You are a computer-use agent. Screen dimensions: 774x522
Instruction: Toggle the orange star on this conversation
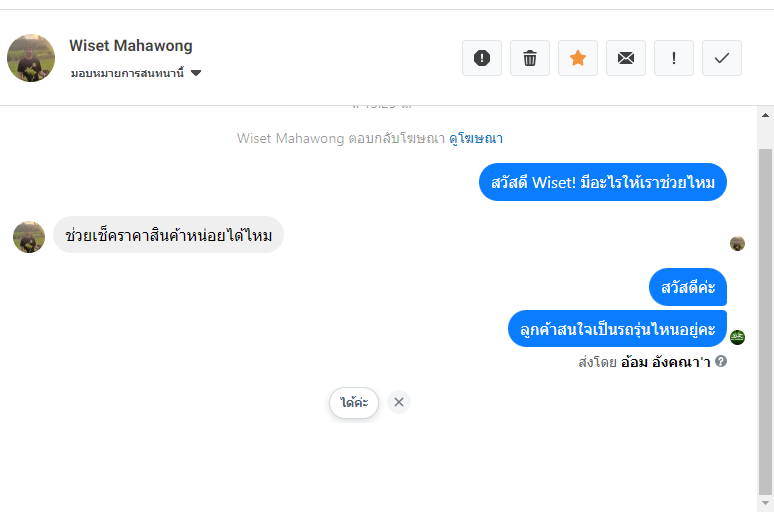(578, 58)
